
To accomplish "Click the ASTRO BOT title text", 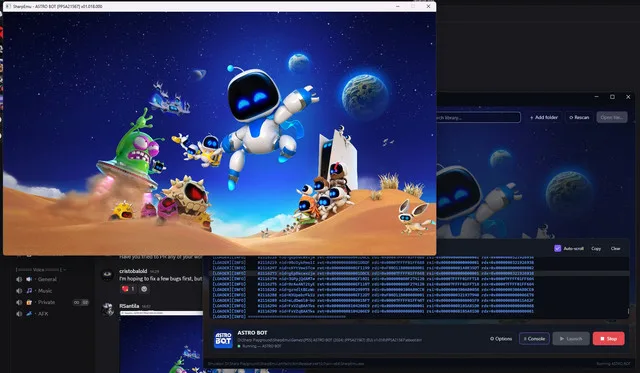I will 252,333.
